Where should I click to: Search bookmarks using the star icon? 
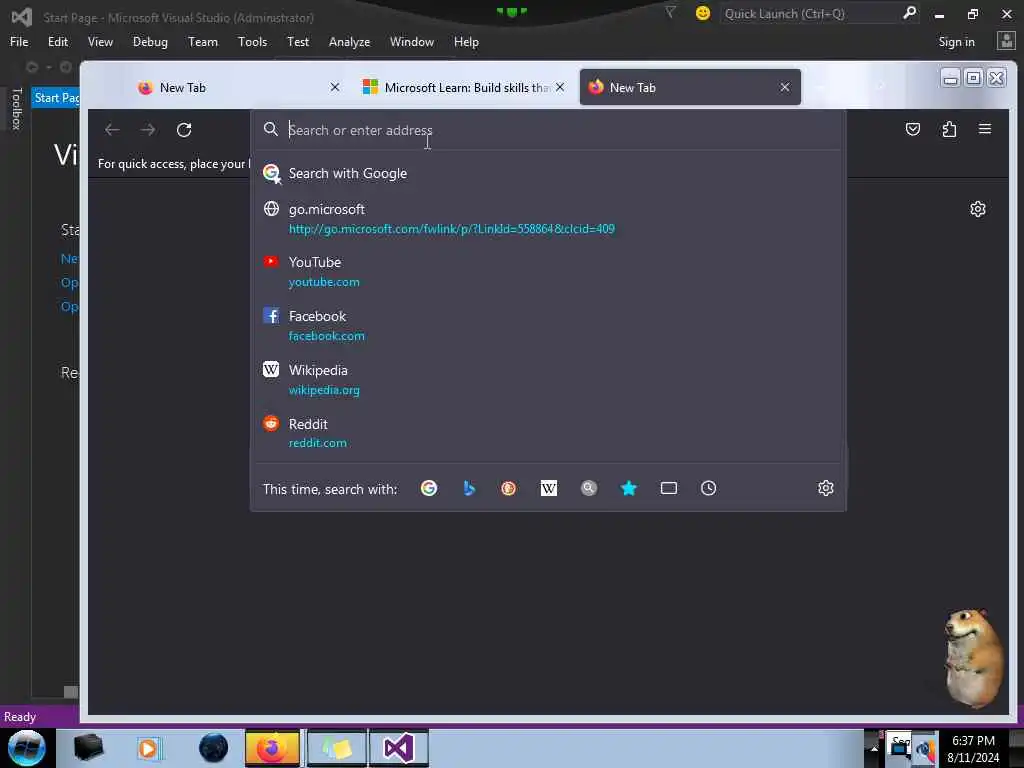coord(628,488)
